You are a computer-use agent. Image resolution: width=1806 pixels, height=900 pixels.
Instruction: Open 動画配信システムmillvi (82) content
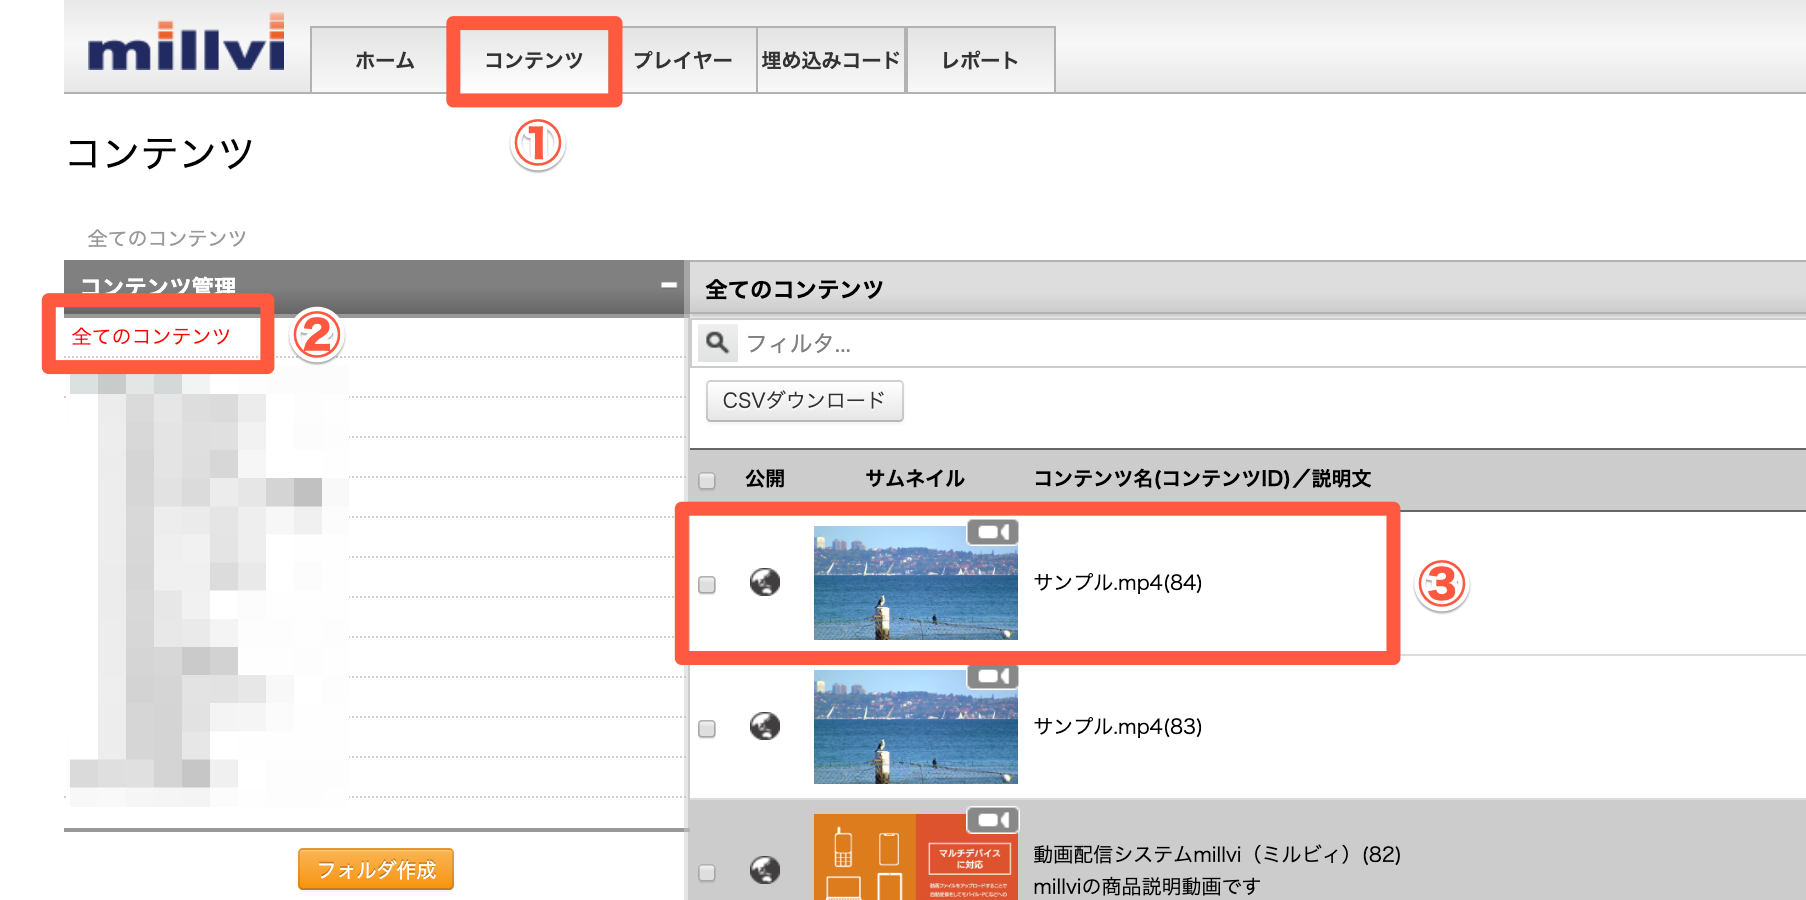coord(1217,854)
